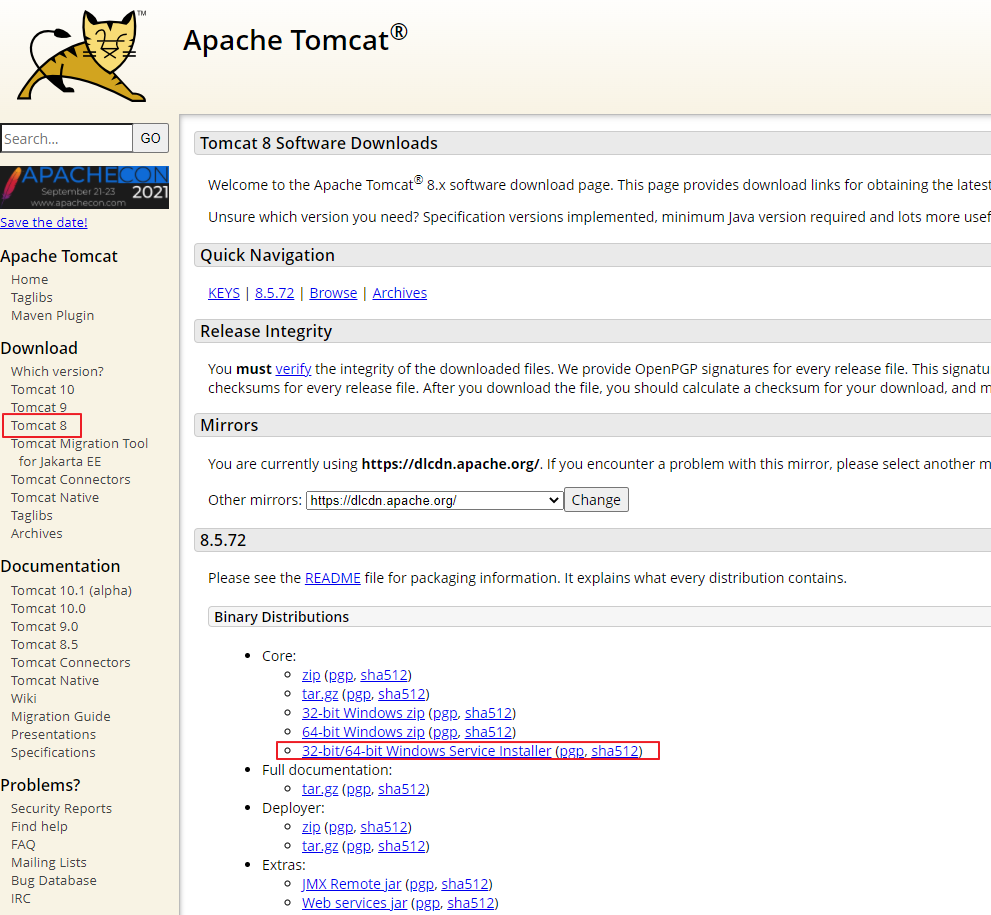
Task: Open sha512 for 32-bit Windows zip
Action: click(x=489, y=713)
